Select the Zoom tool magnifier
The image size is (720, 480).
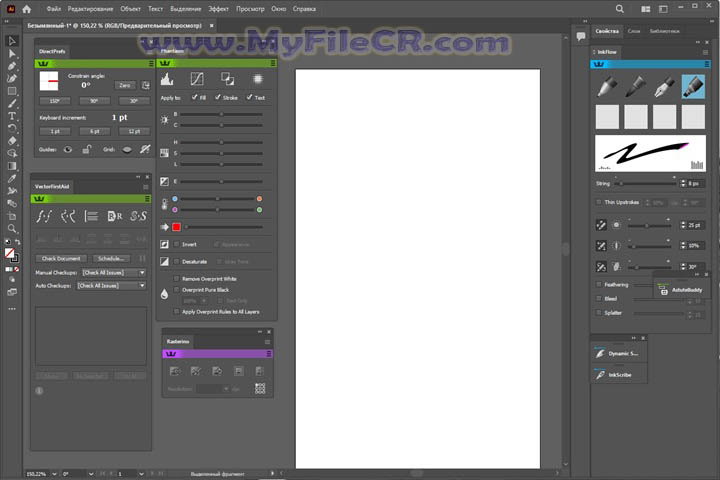(12, 228)
